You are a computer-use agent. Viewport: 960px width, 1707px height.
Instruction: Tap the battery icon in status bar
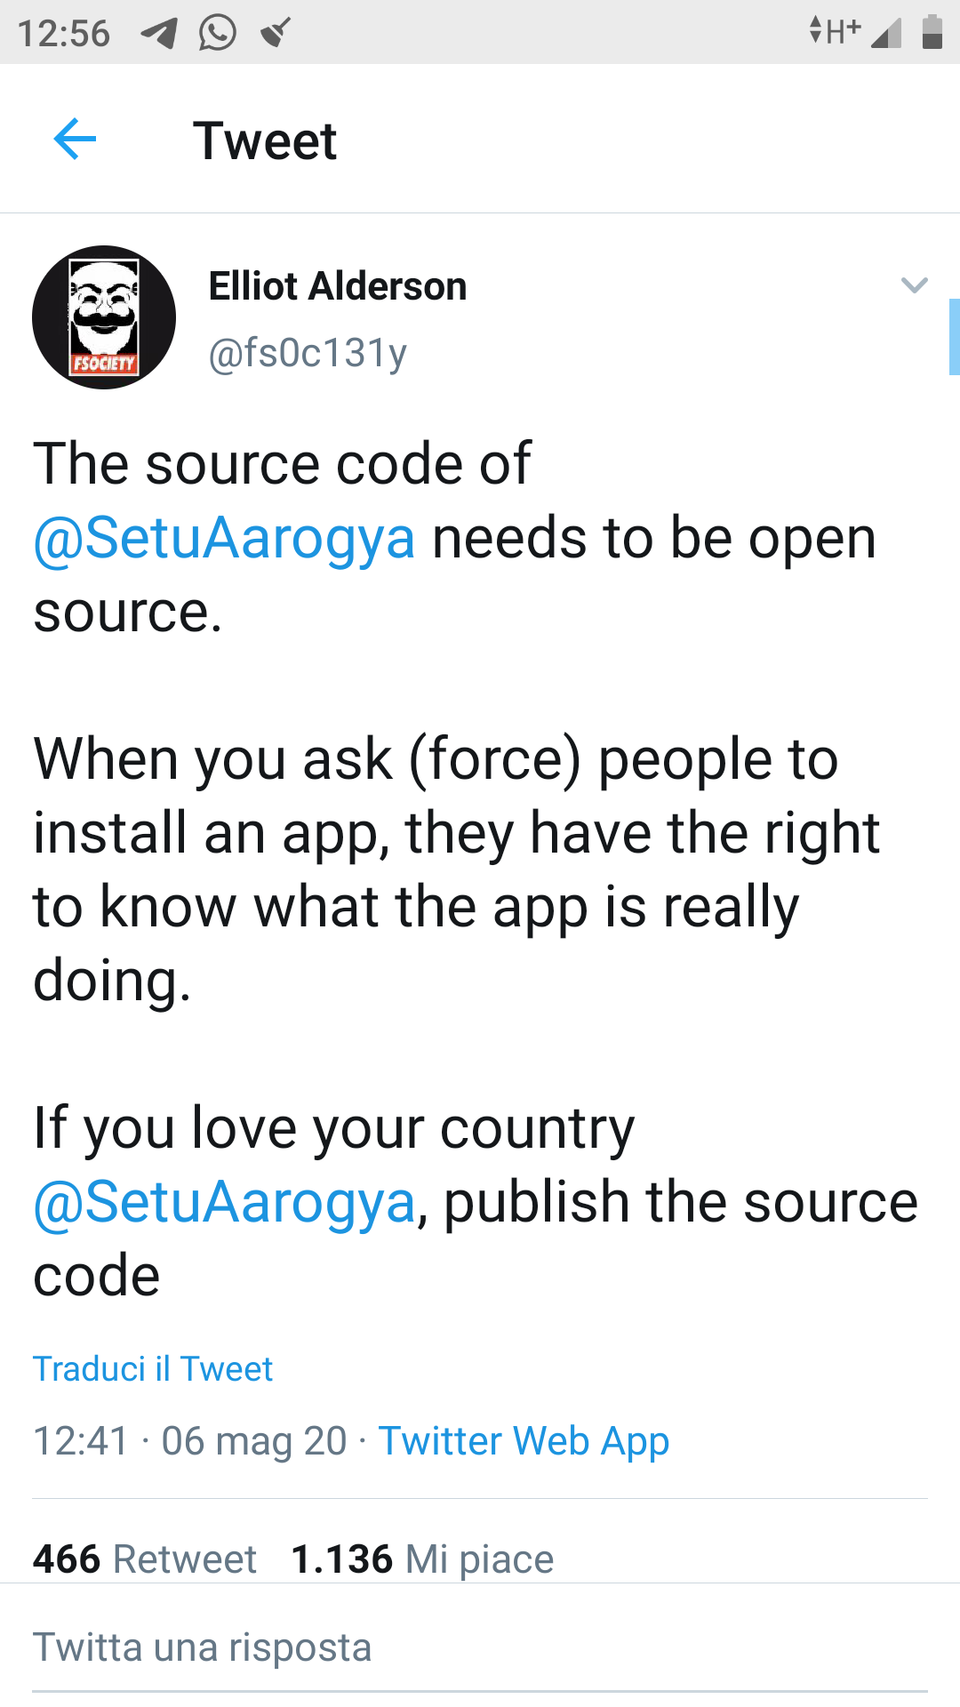tap(932, 32)
